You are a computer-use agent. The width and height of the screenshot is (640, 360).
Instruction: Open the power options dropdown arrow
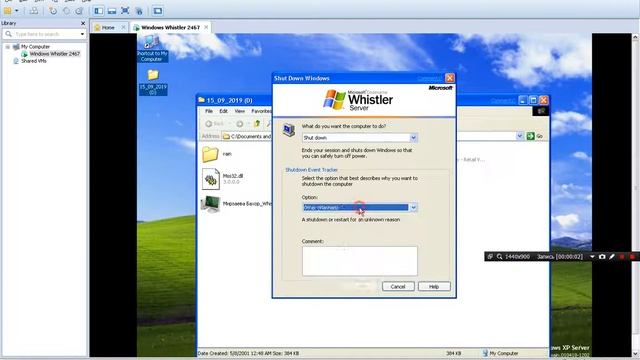coord(17,11)
